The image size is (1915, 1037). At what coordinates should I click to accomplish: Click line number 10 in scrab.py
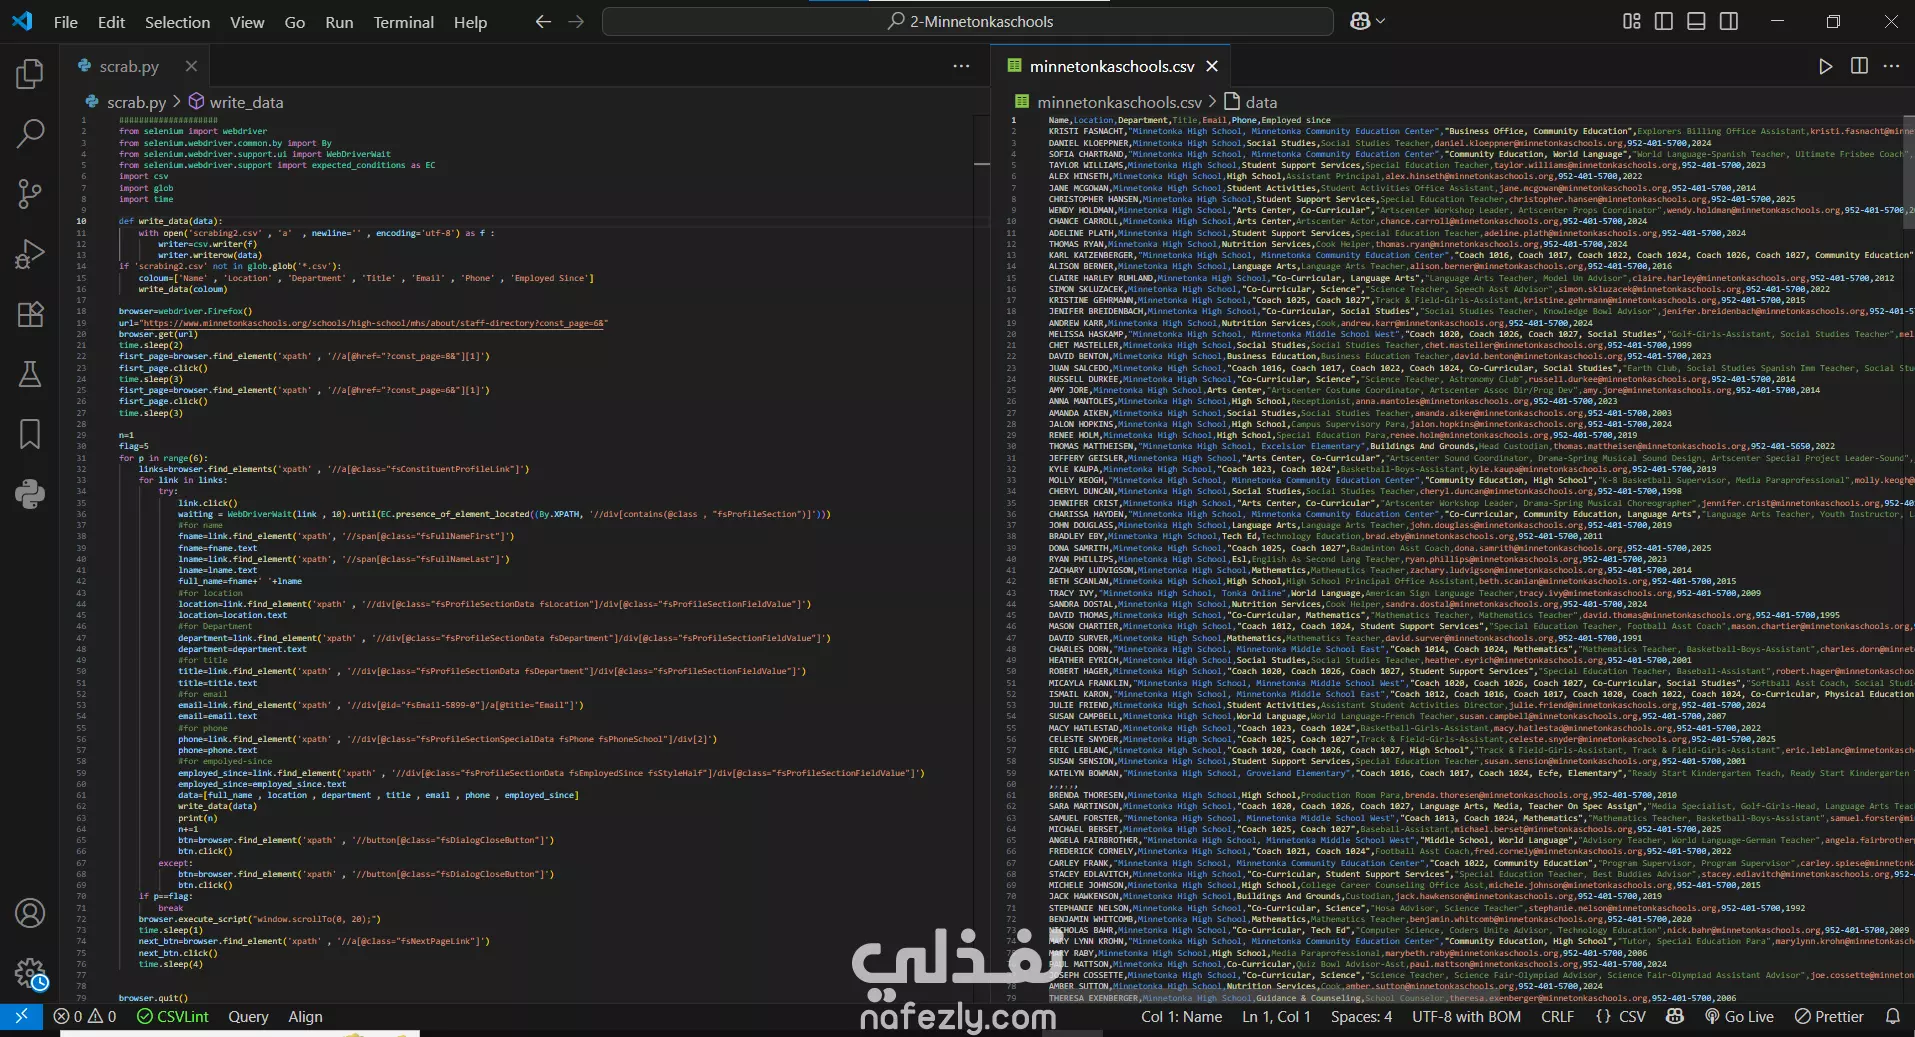[82, 221]
